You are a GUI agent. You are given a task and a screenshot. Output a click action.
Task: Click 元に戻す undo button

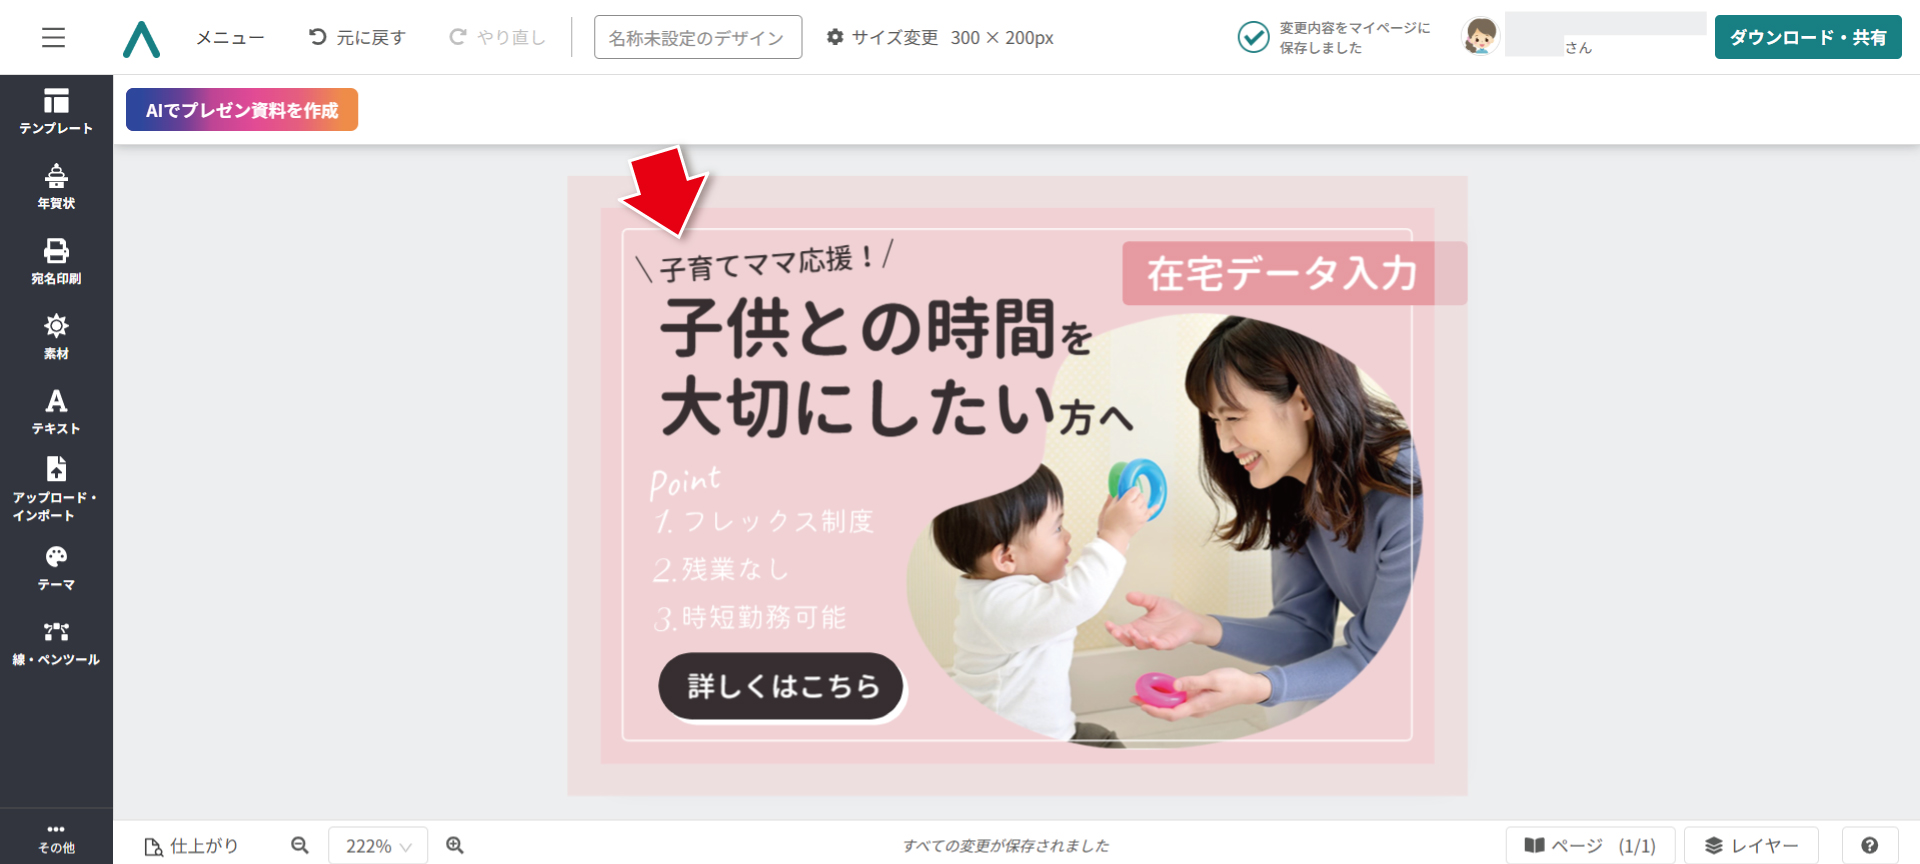(x=357, y=38)
